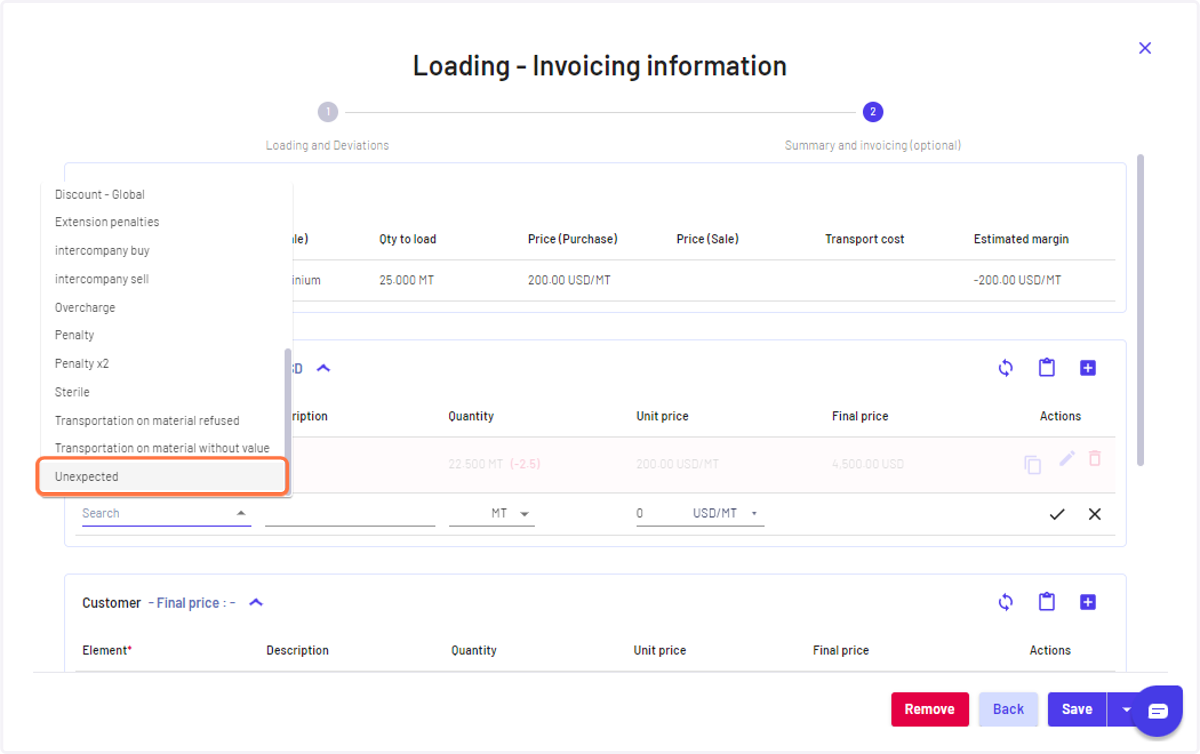Collapse the Customer section chevron
The height and width of the screenshot is (754, 1200).
(x=256, y=603)
